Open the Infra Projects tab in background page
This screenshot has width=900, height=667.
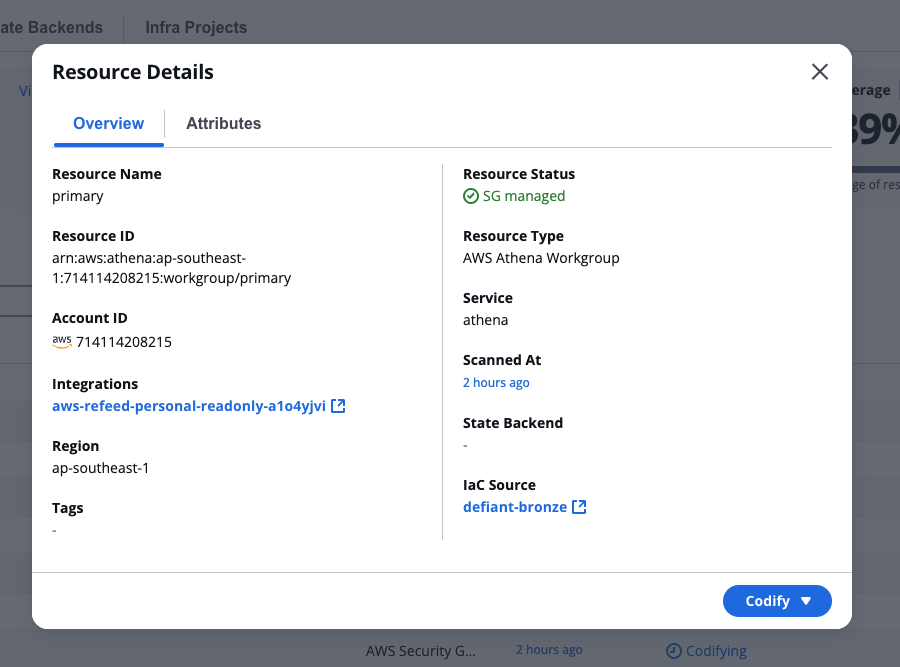pos(196,28)
